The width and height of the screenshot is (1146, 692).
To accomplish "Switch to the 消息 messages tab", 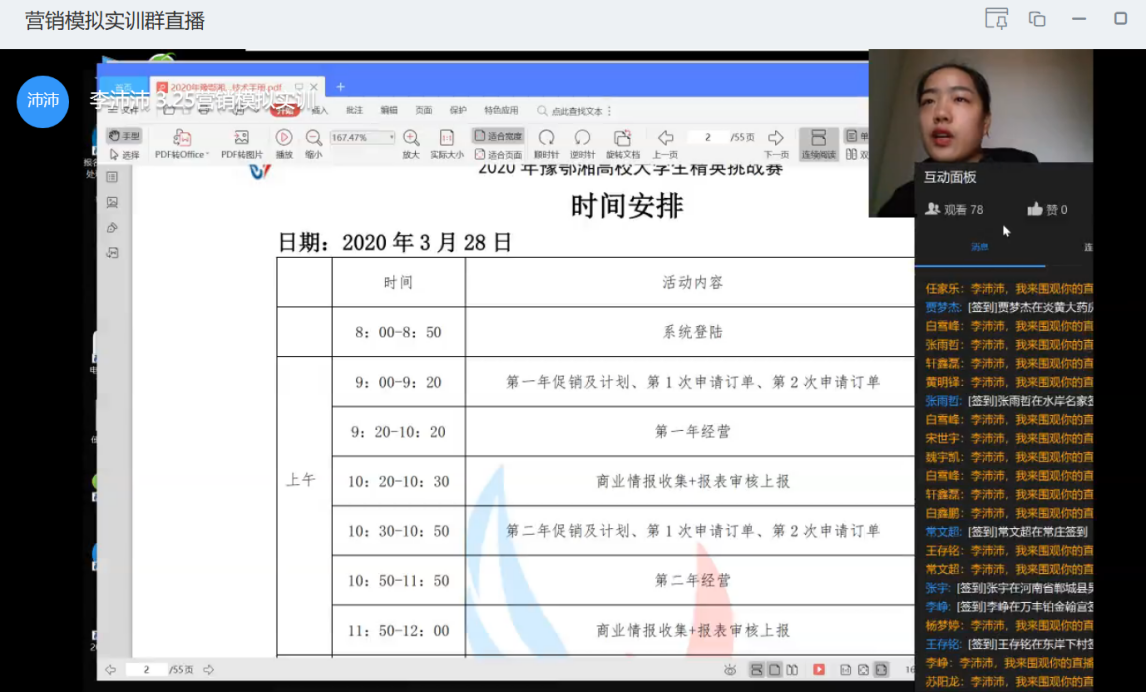I will click(979, 247).
